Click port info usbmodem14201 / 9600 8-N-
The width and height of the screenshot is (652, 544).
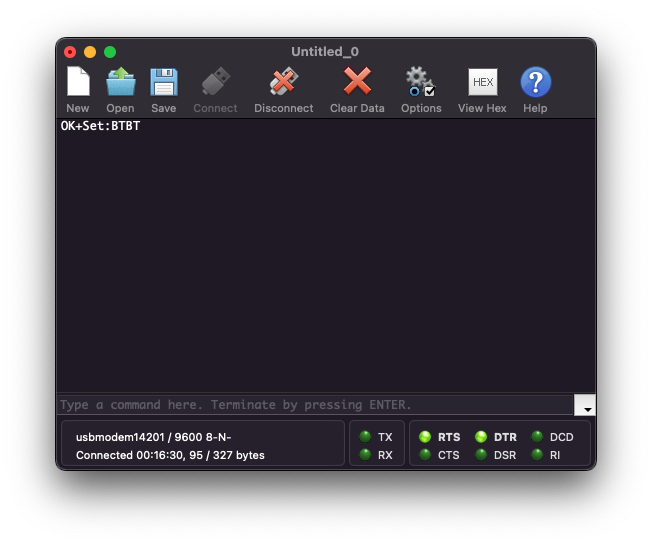pyautogui.click(x=153, y=437)
